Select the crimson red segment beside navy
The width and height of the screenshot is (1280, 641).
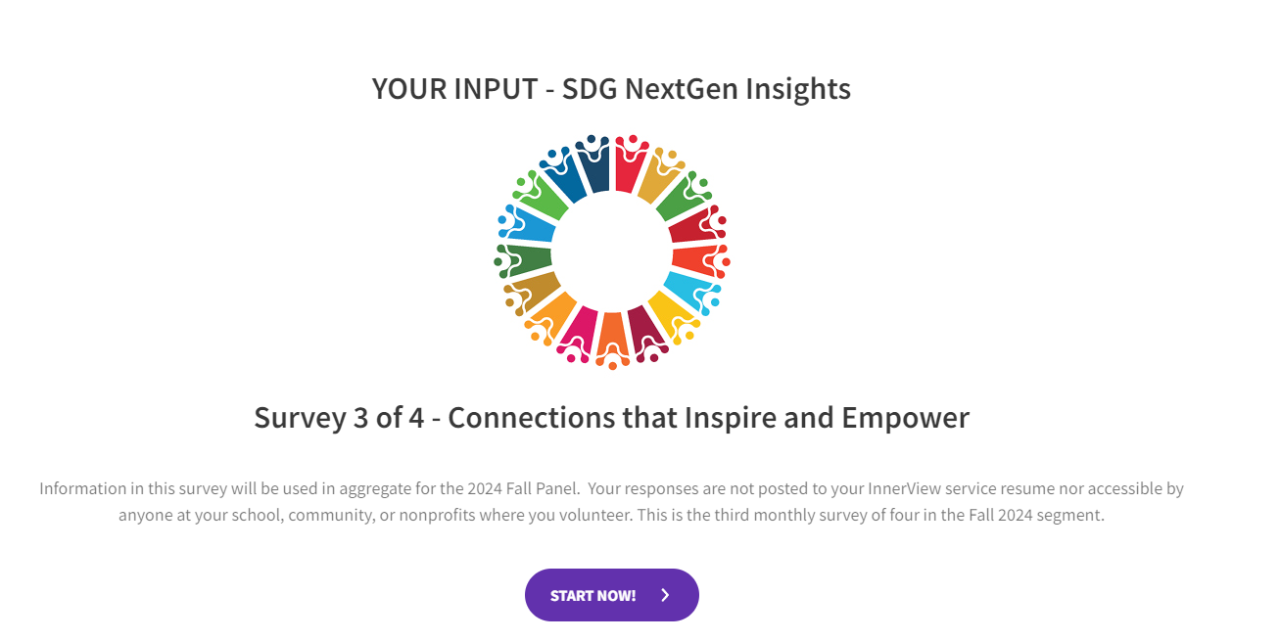(x=629, y=171)
